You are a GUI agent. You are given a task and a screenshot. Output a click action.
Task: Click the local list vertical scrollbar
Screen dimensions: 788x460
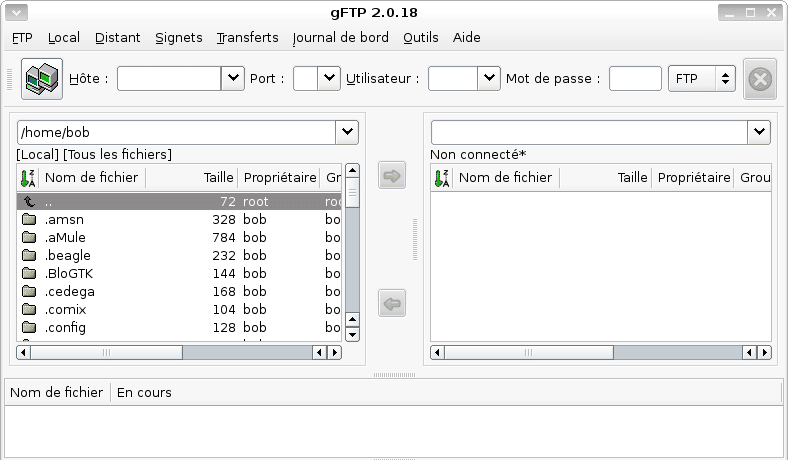click(x=351, y=260)
